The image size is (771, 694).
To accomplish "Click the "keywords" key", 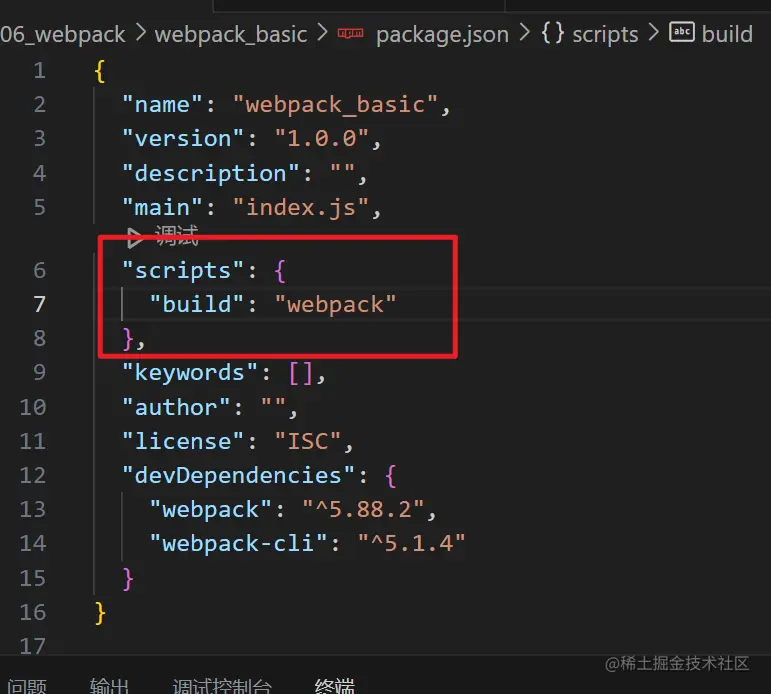I will 189,373.
